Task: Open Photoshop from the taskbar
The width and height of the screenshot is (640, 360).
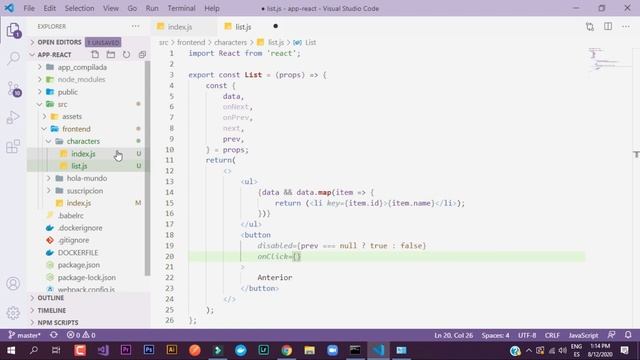Action: click(x=149, y=350)
